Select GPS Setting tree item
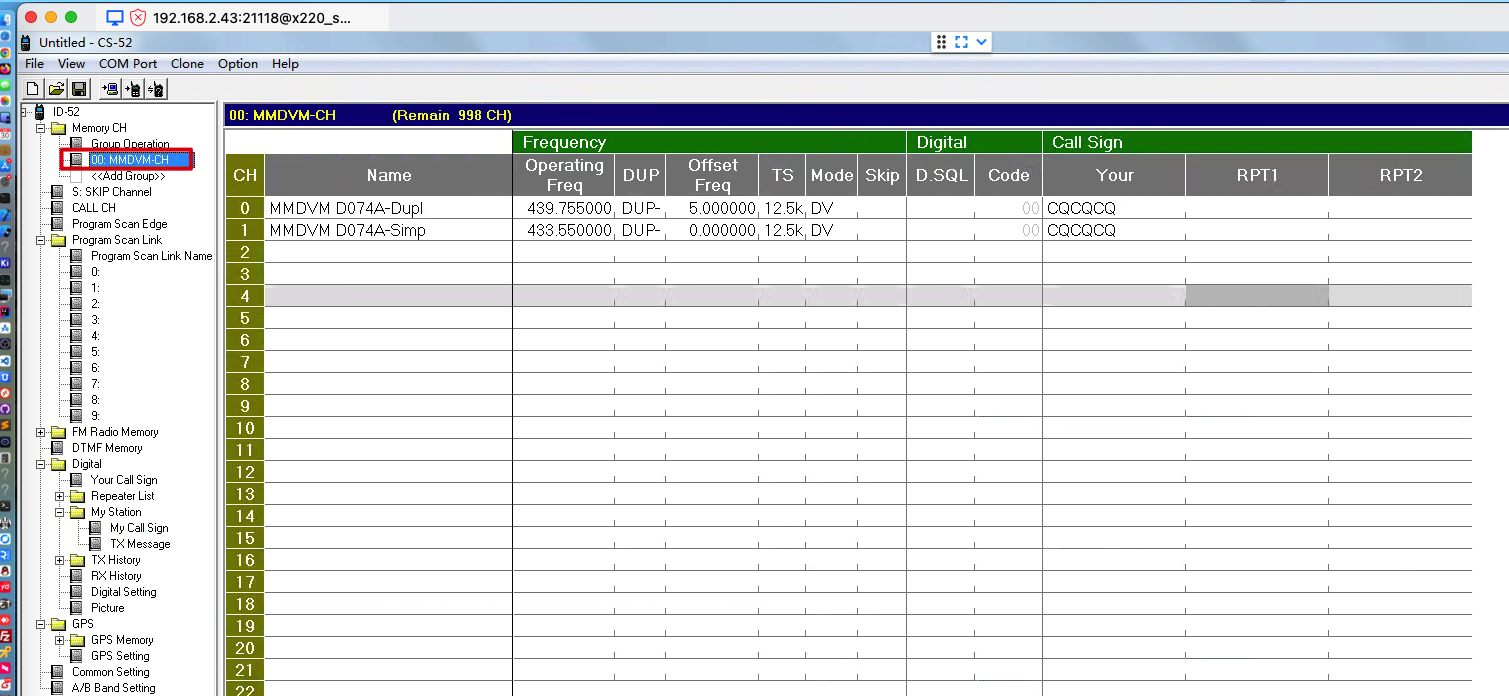This screenshot has width=1509, height=696. (120, 656)
